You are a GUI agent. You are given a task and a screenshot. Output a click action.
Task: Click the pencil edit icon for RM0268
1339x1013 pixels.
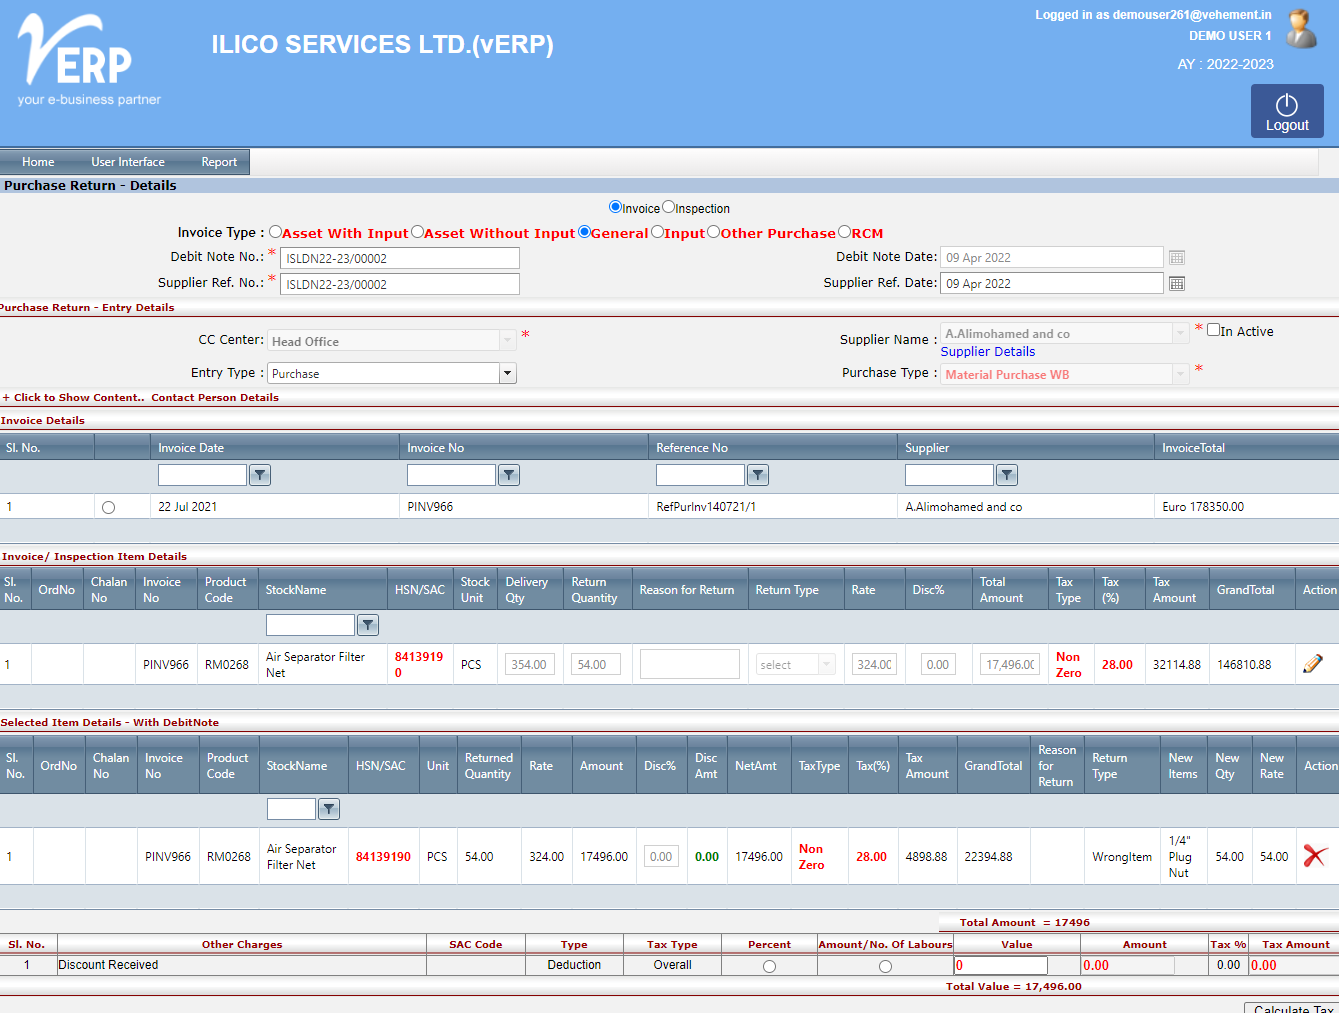coord(1313,664)
